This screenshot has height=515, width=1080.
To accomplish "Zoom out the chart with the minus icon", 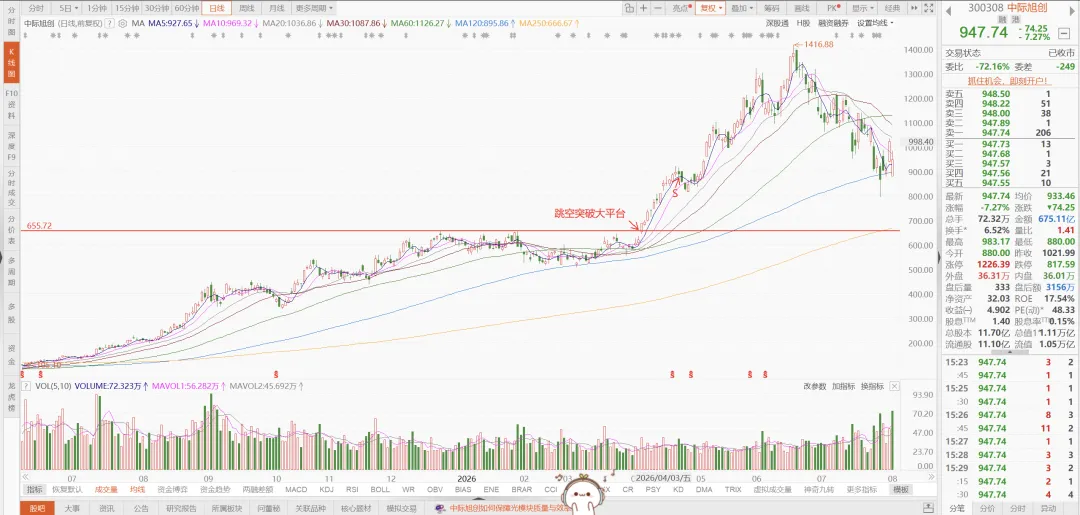I will coord(658,8).
